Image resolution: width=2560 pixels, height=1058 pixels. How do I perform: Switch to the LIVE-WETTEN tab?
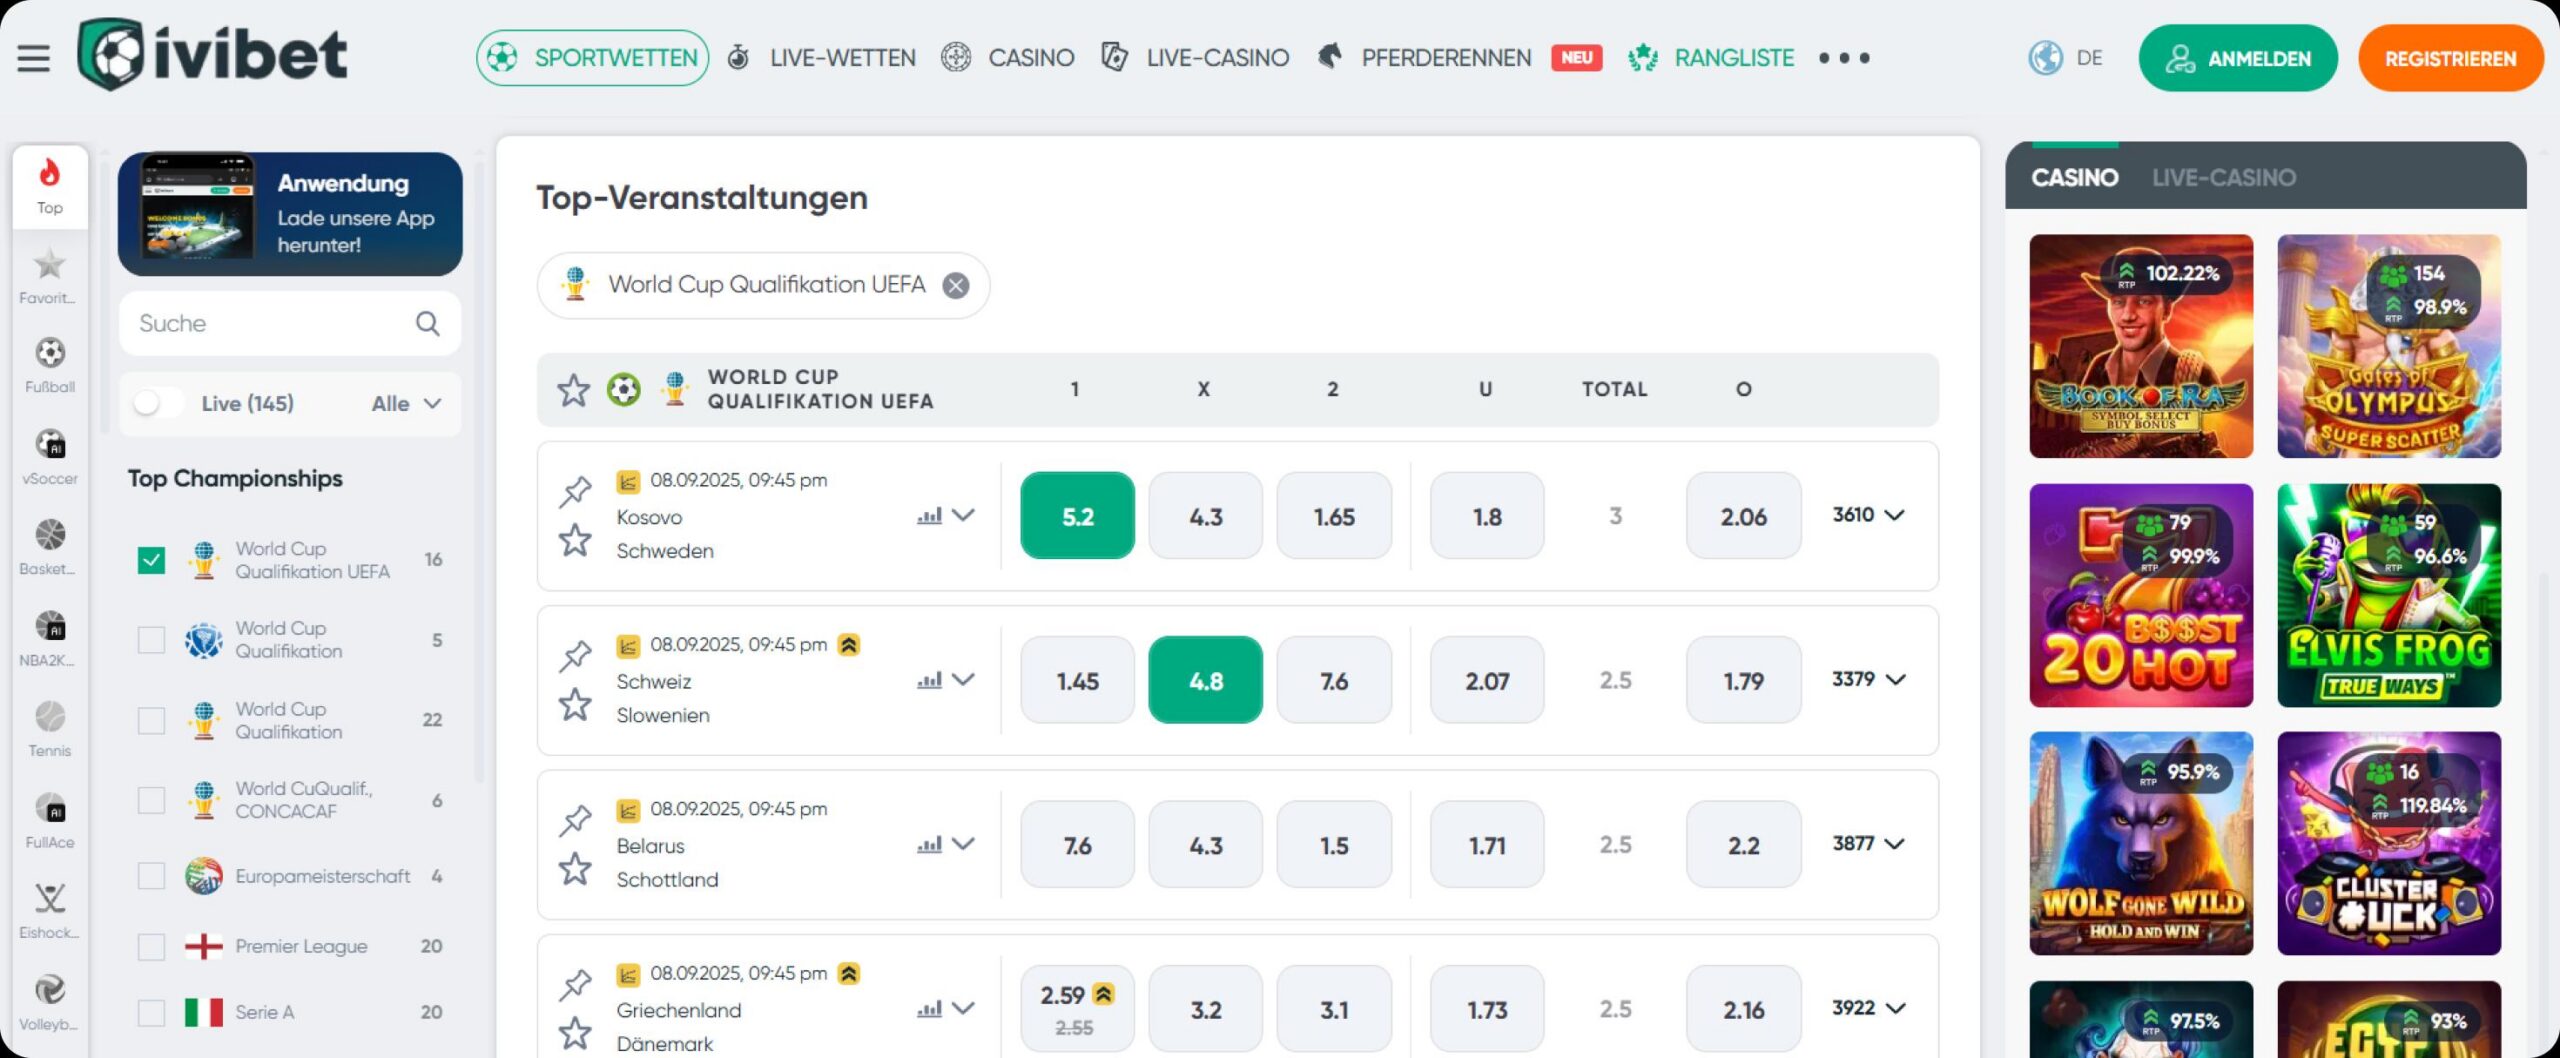coord(842,57)
